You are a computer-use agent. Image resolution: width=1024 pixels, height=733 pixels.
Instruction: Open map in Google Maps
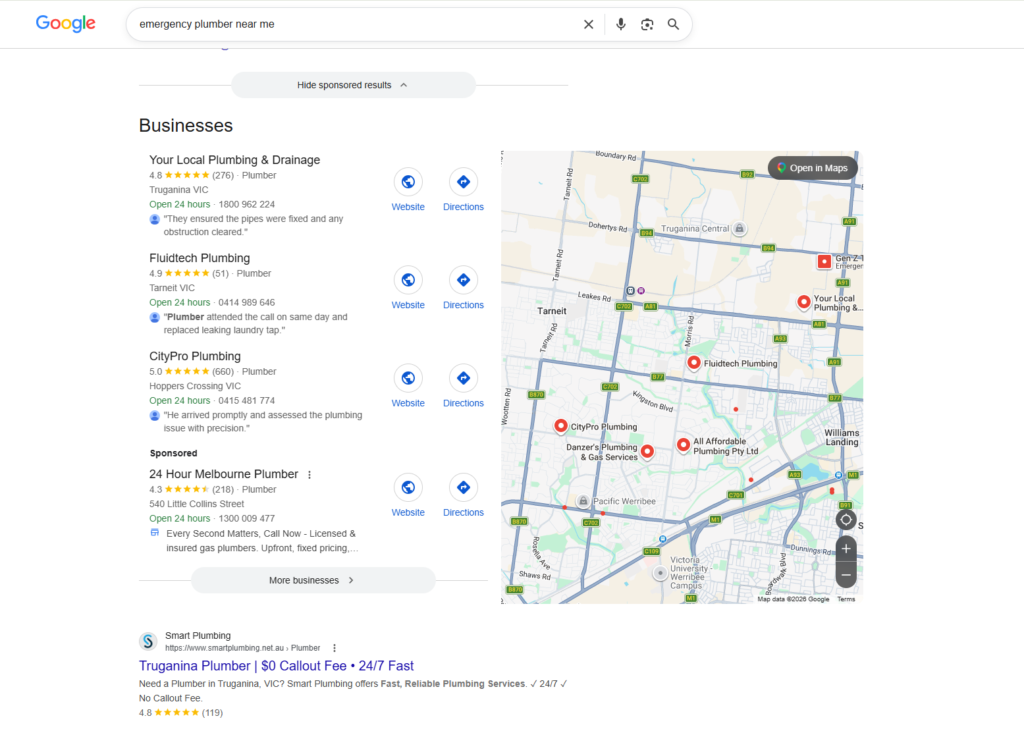pos(812,168)
